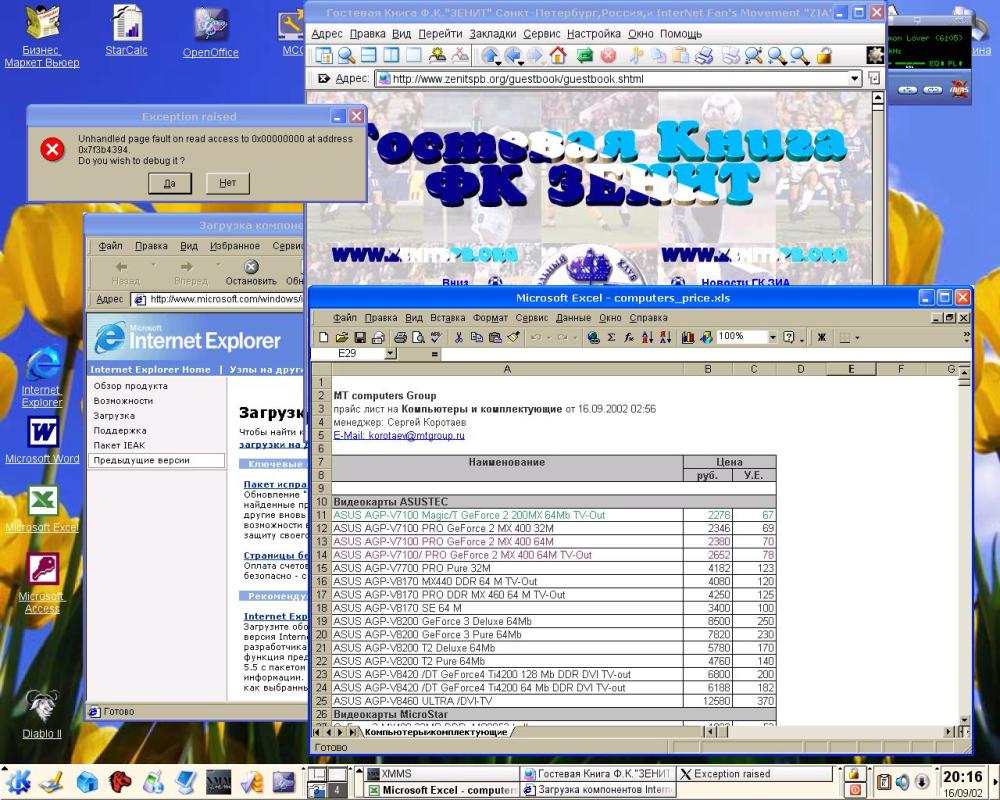Expand more Excel toolbar buttons chevron

pyautogui.click(x=966, y=336)
